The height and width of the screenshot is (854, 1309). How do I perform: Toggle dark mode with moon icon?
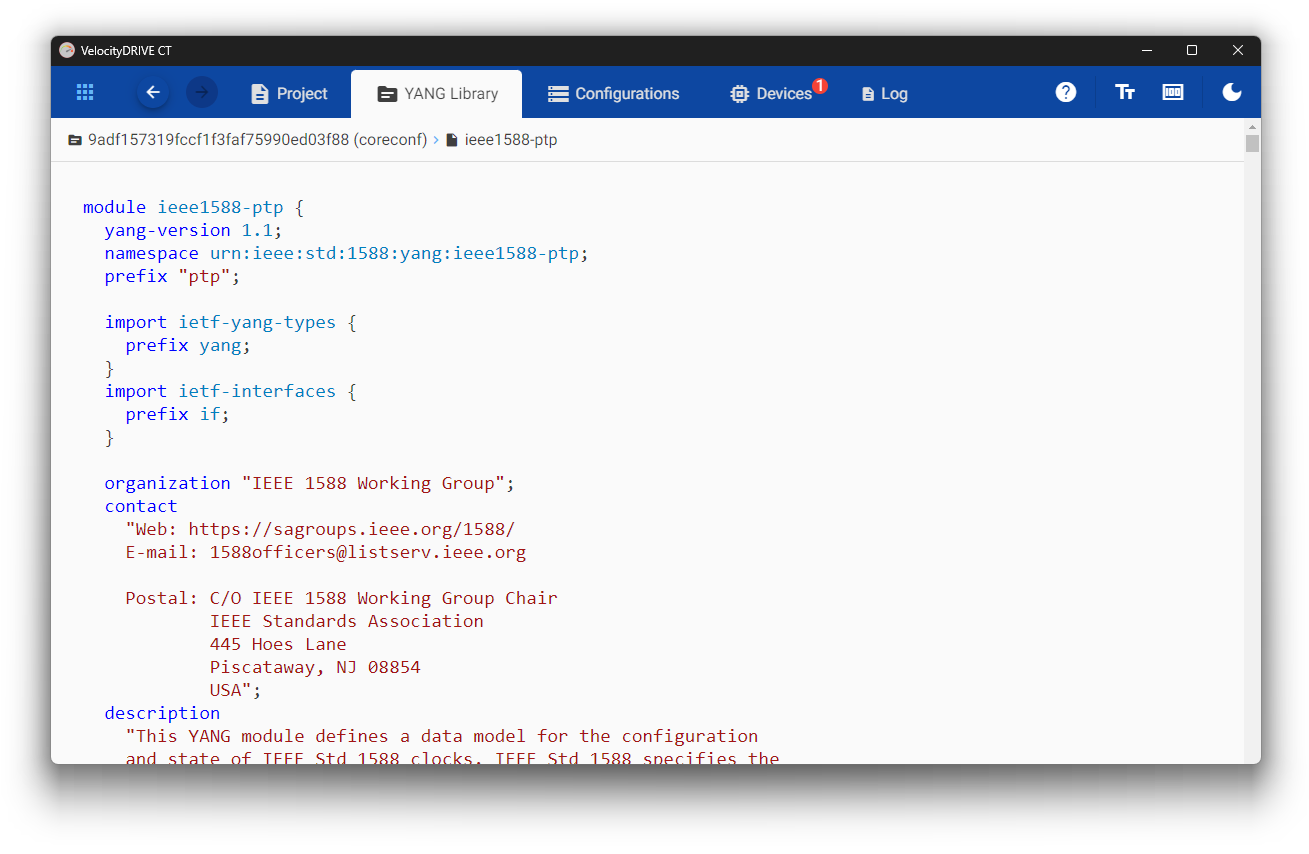coord(1232,93)
